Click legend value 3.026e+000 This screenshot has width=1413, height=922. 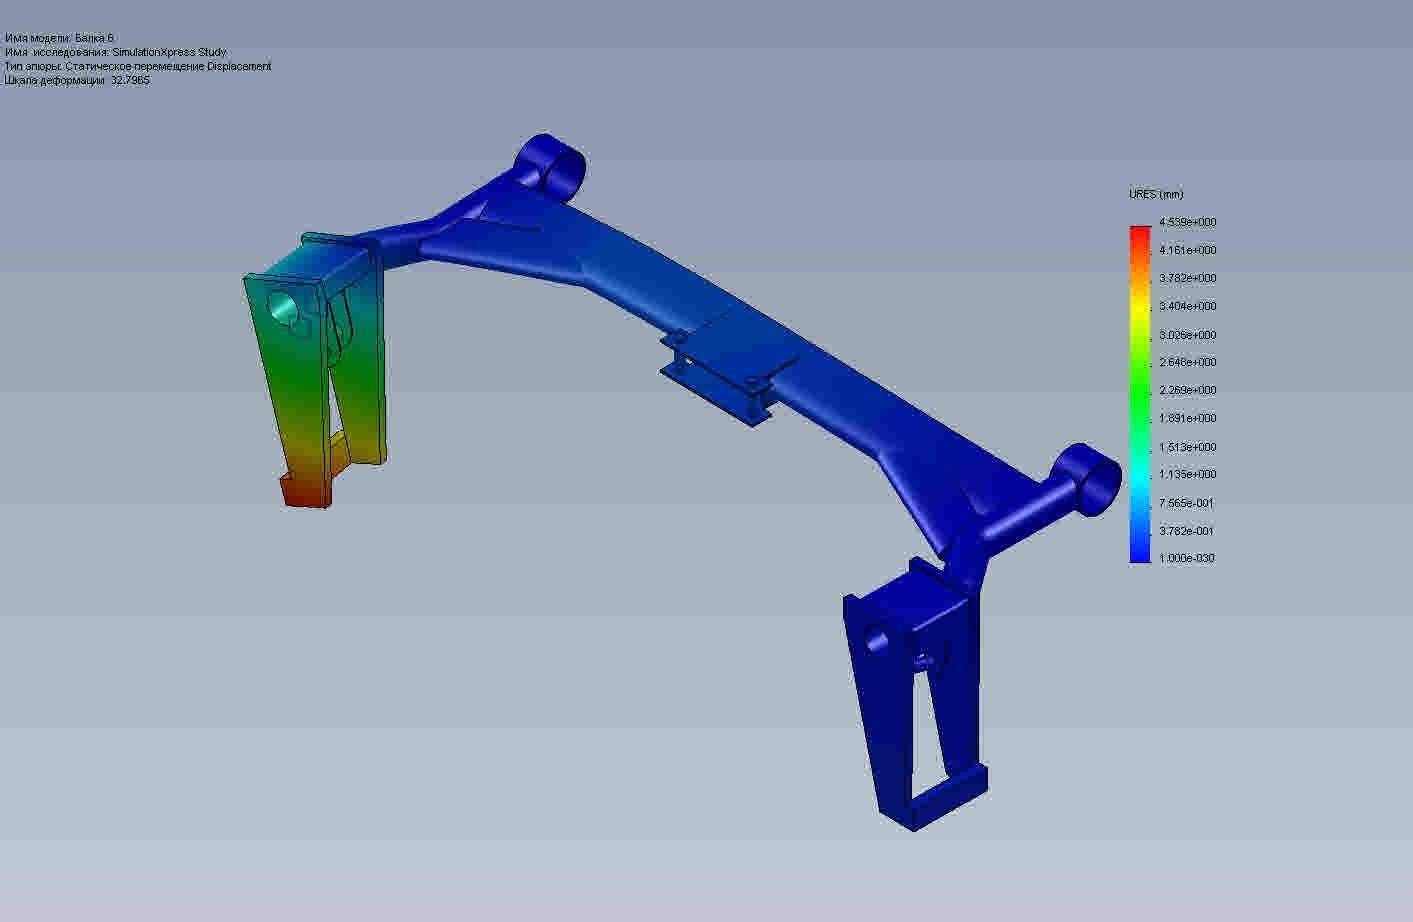1188,335
